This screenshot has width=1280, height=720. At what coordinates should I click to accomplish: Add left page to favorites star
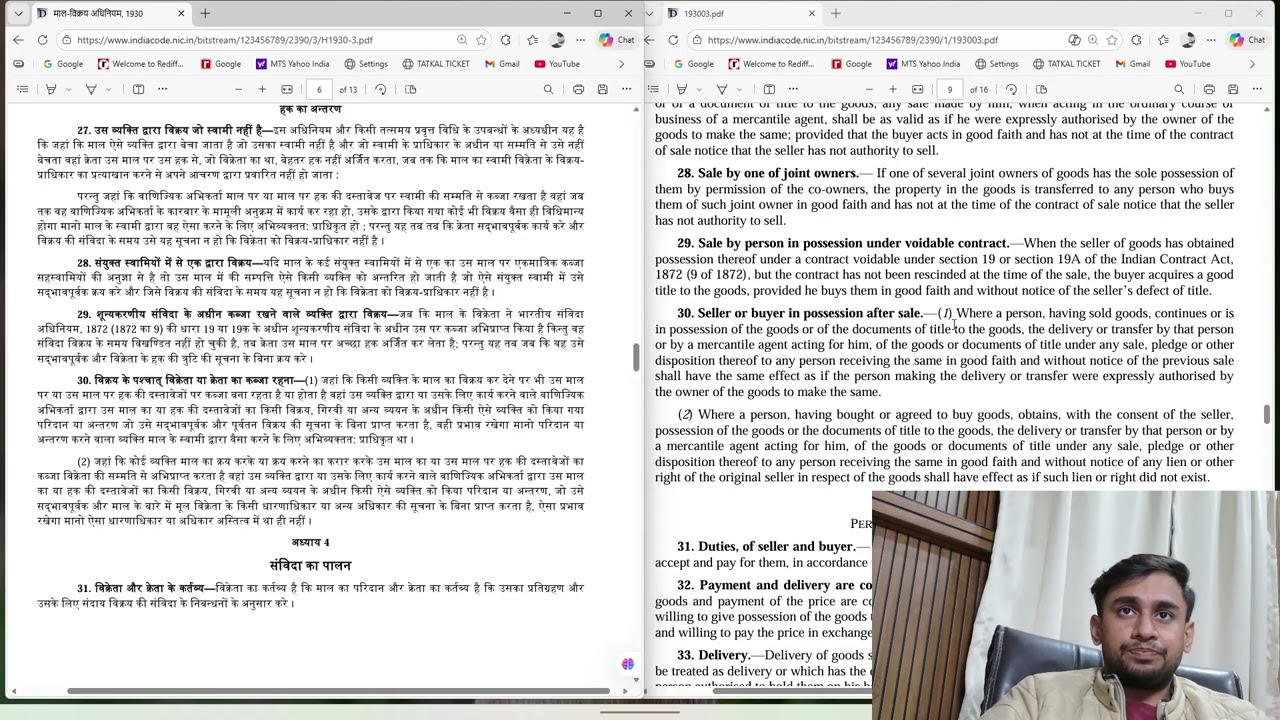pyautogui.click(x=481, y=40)
